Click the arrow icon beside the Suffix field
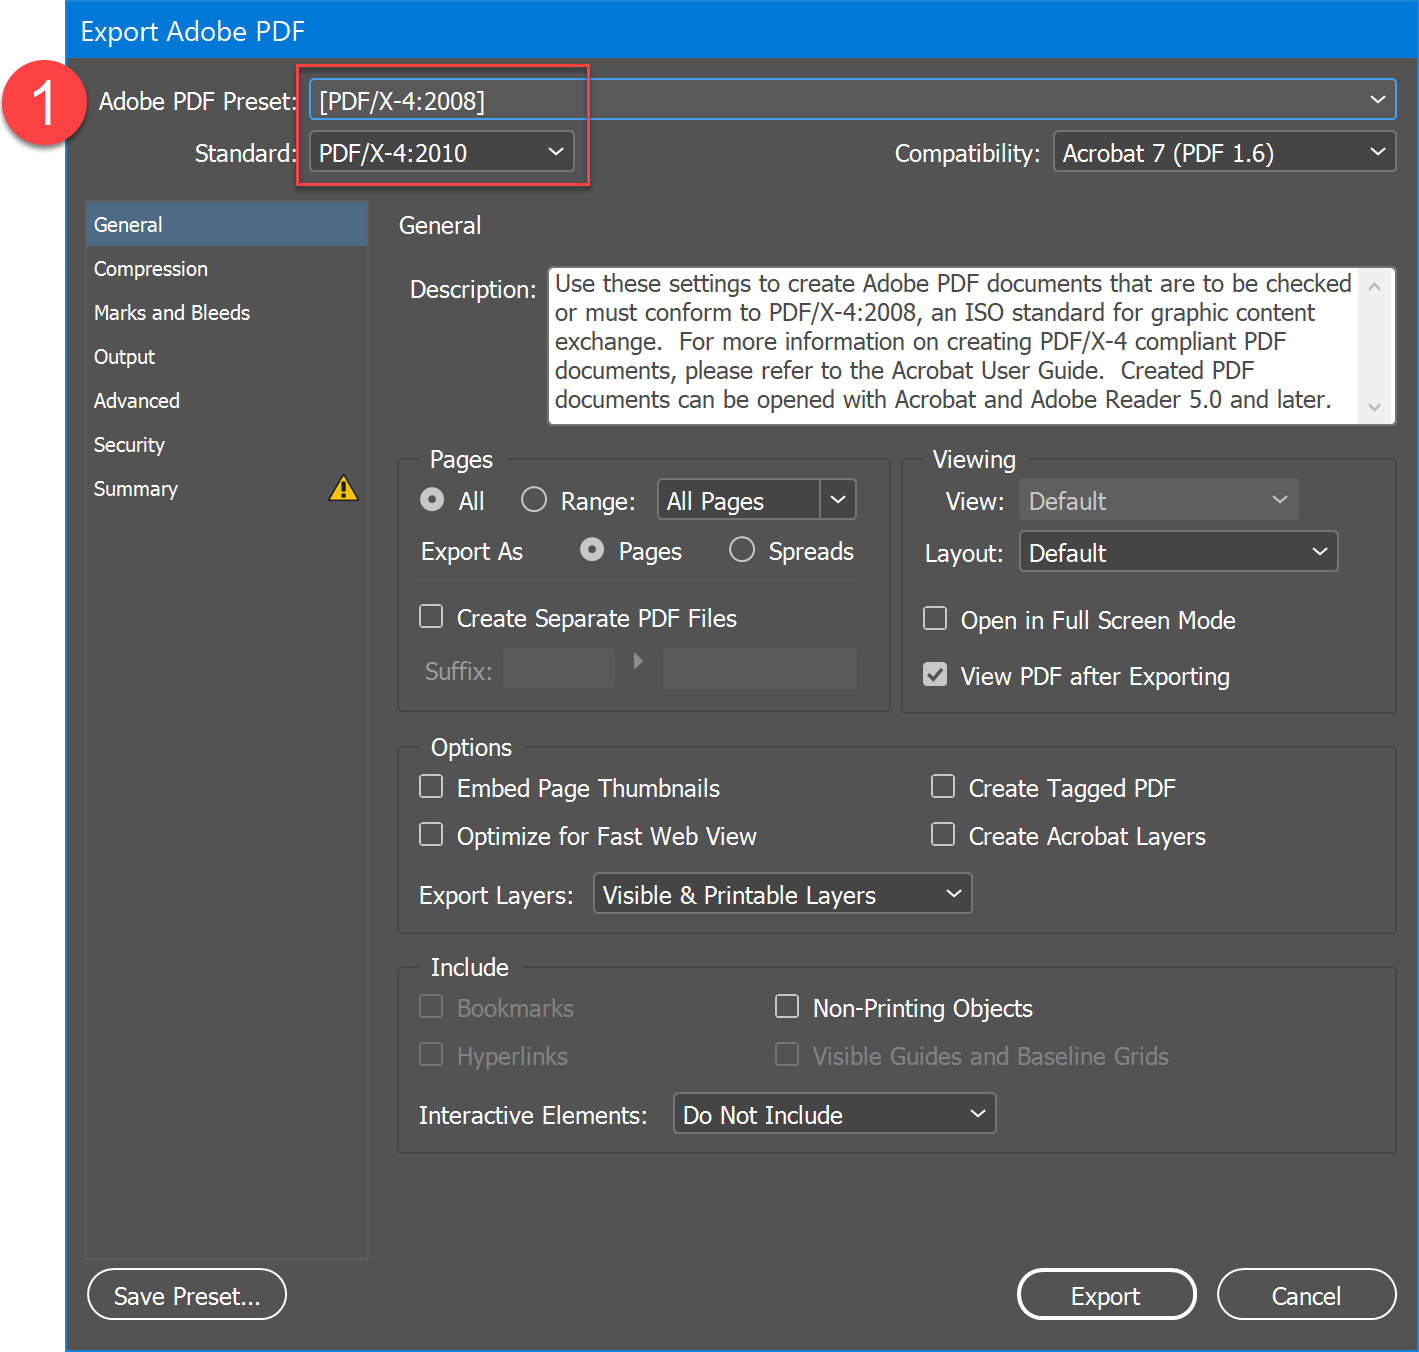1419x1352 pixels. tap(638, 661)
